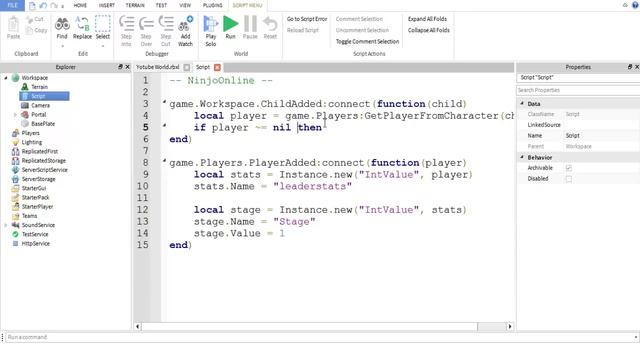
Task: Click Reload Script
Action: click(x=302, y=30)
